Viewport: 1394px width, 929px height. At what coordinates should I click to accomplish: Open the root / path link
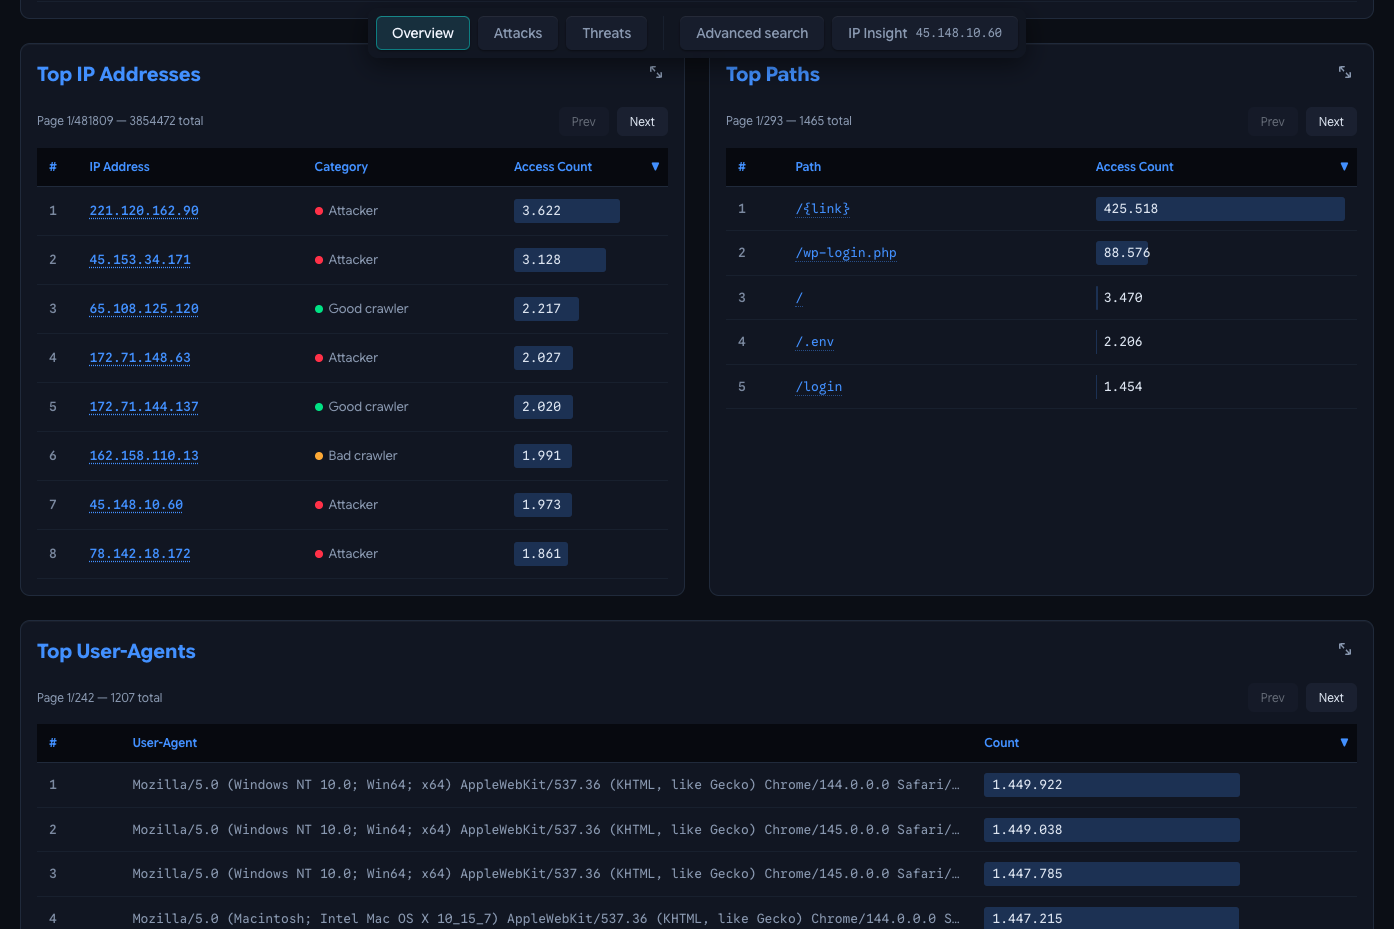coord(799,298)
